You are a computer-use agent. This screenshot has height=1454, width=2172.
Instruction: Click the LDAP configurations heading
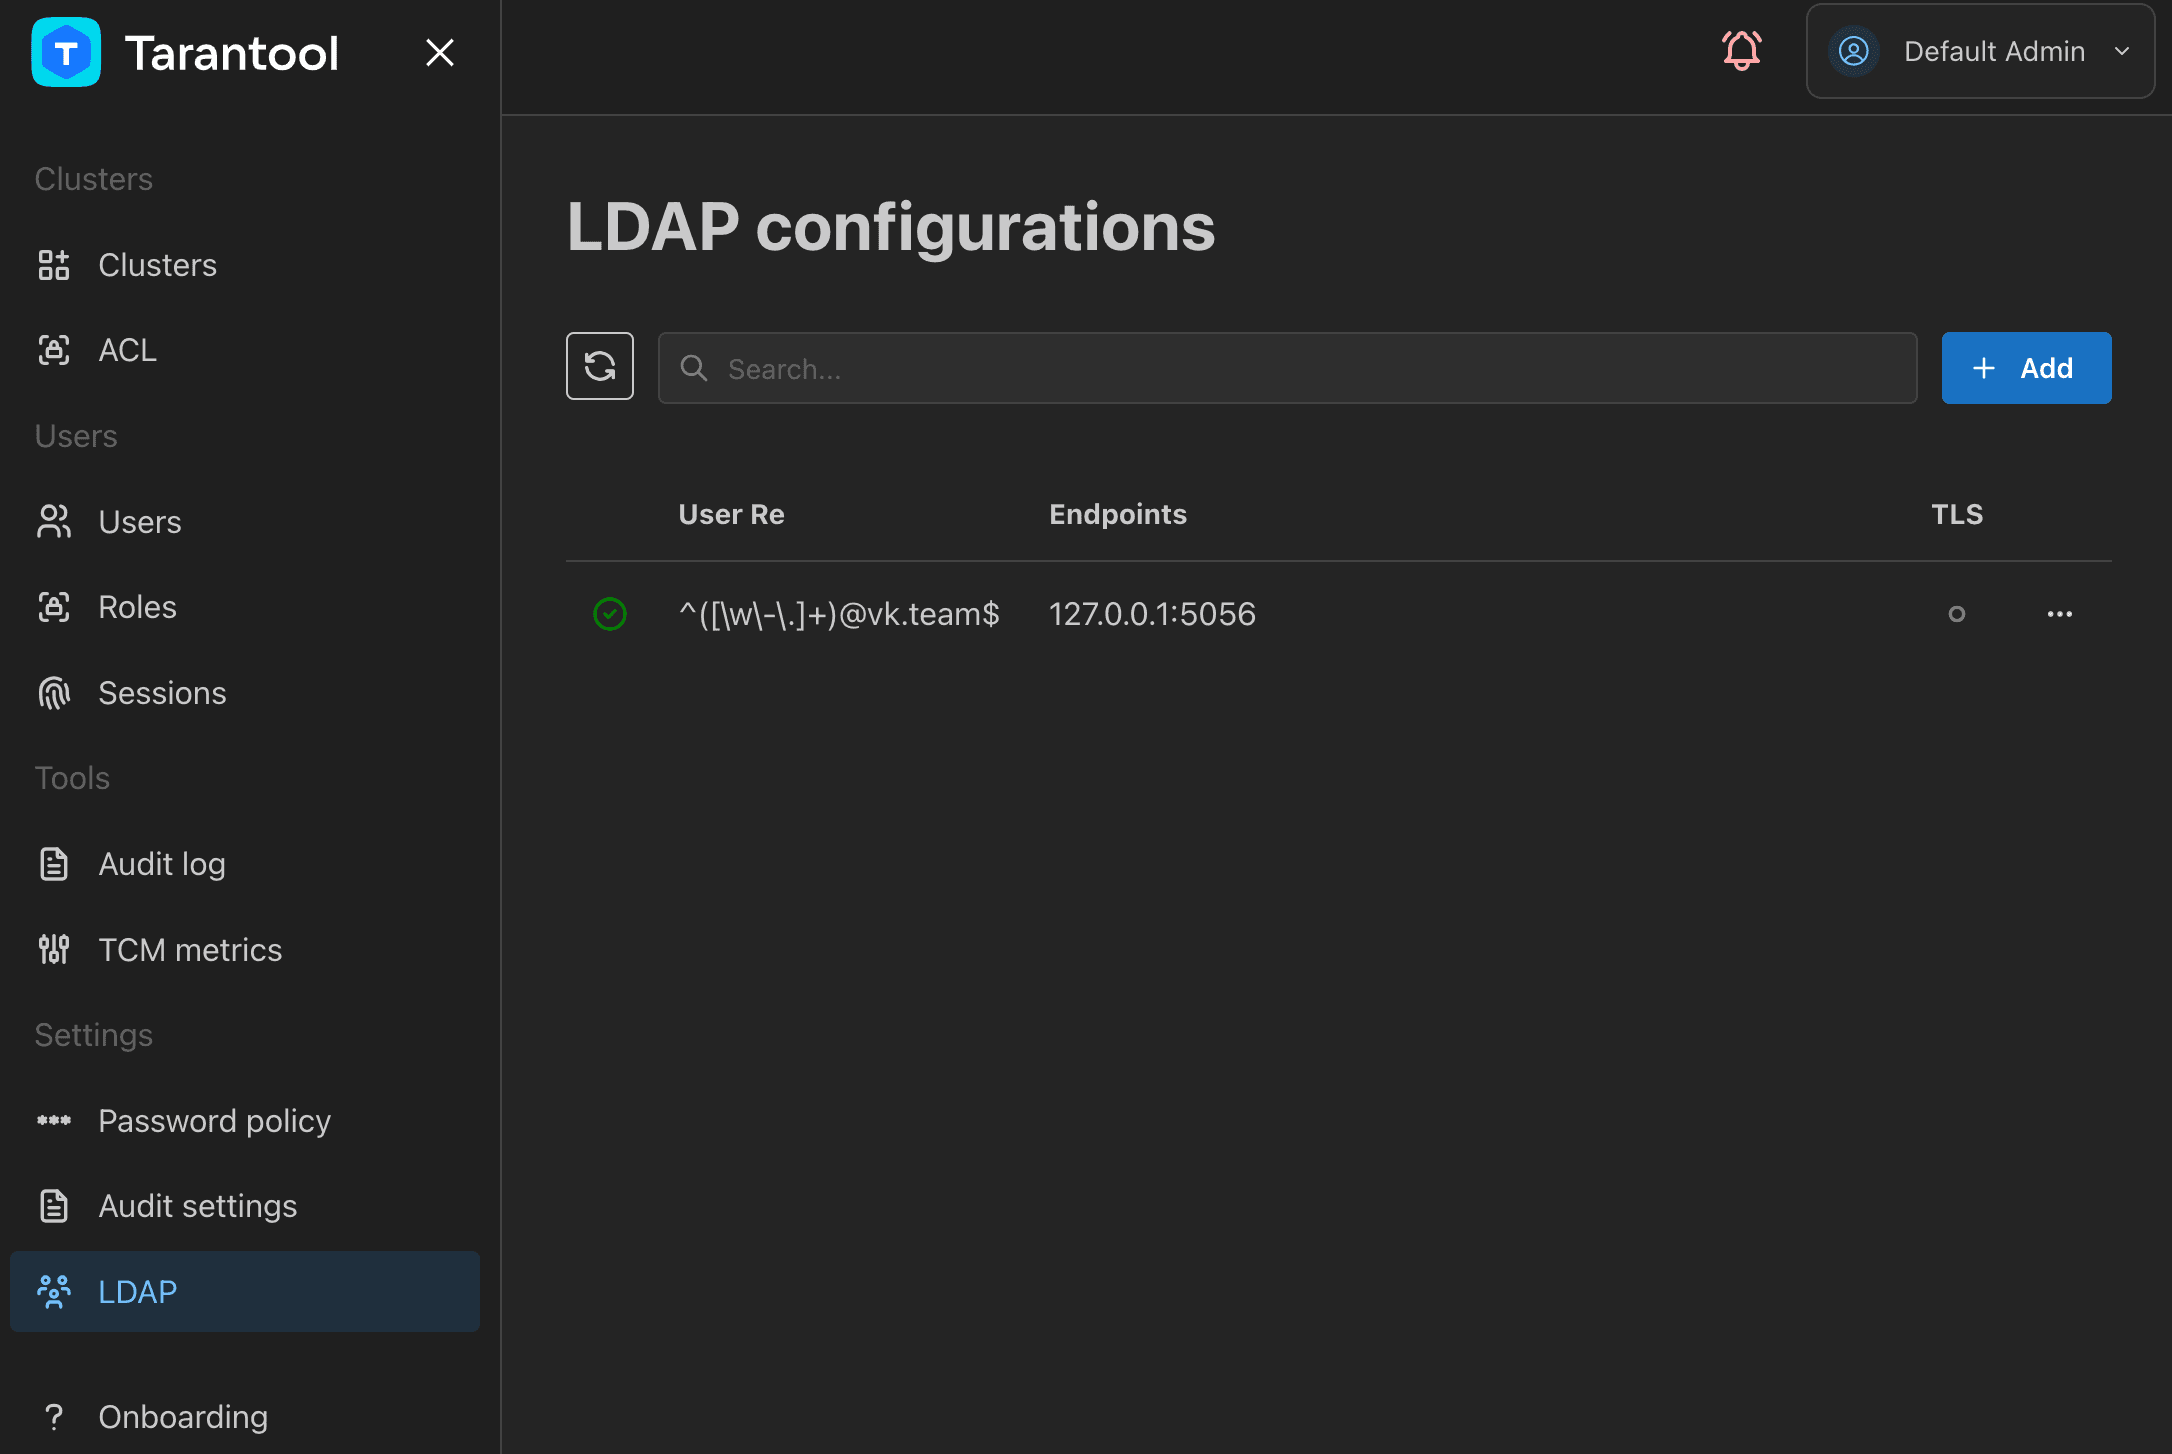tap(891, 228)
